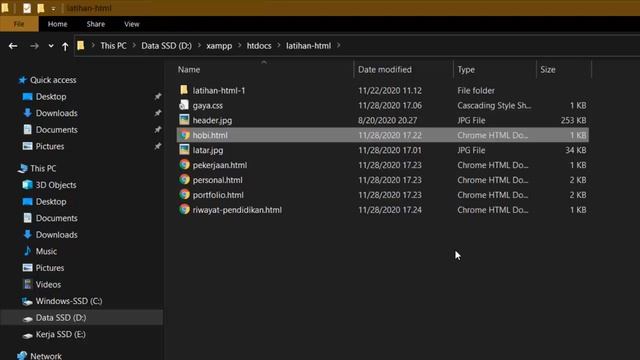Viewport: 640px width, 360px height.
Task: Open the Kerja SSD (E:) drive
Action: 60,334
